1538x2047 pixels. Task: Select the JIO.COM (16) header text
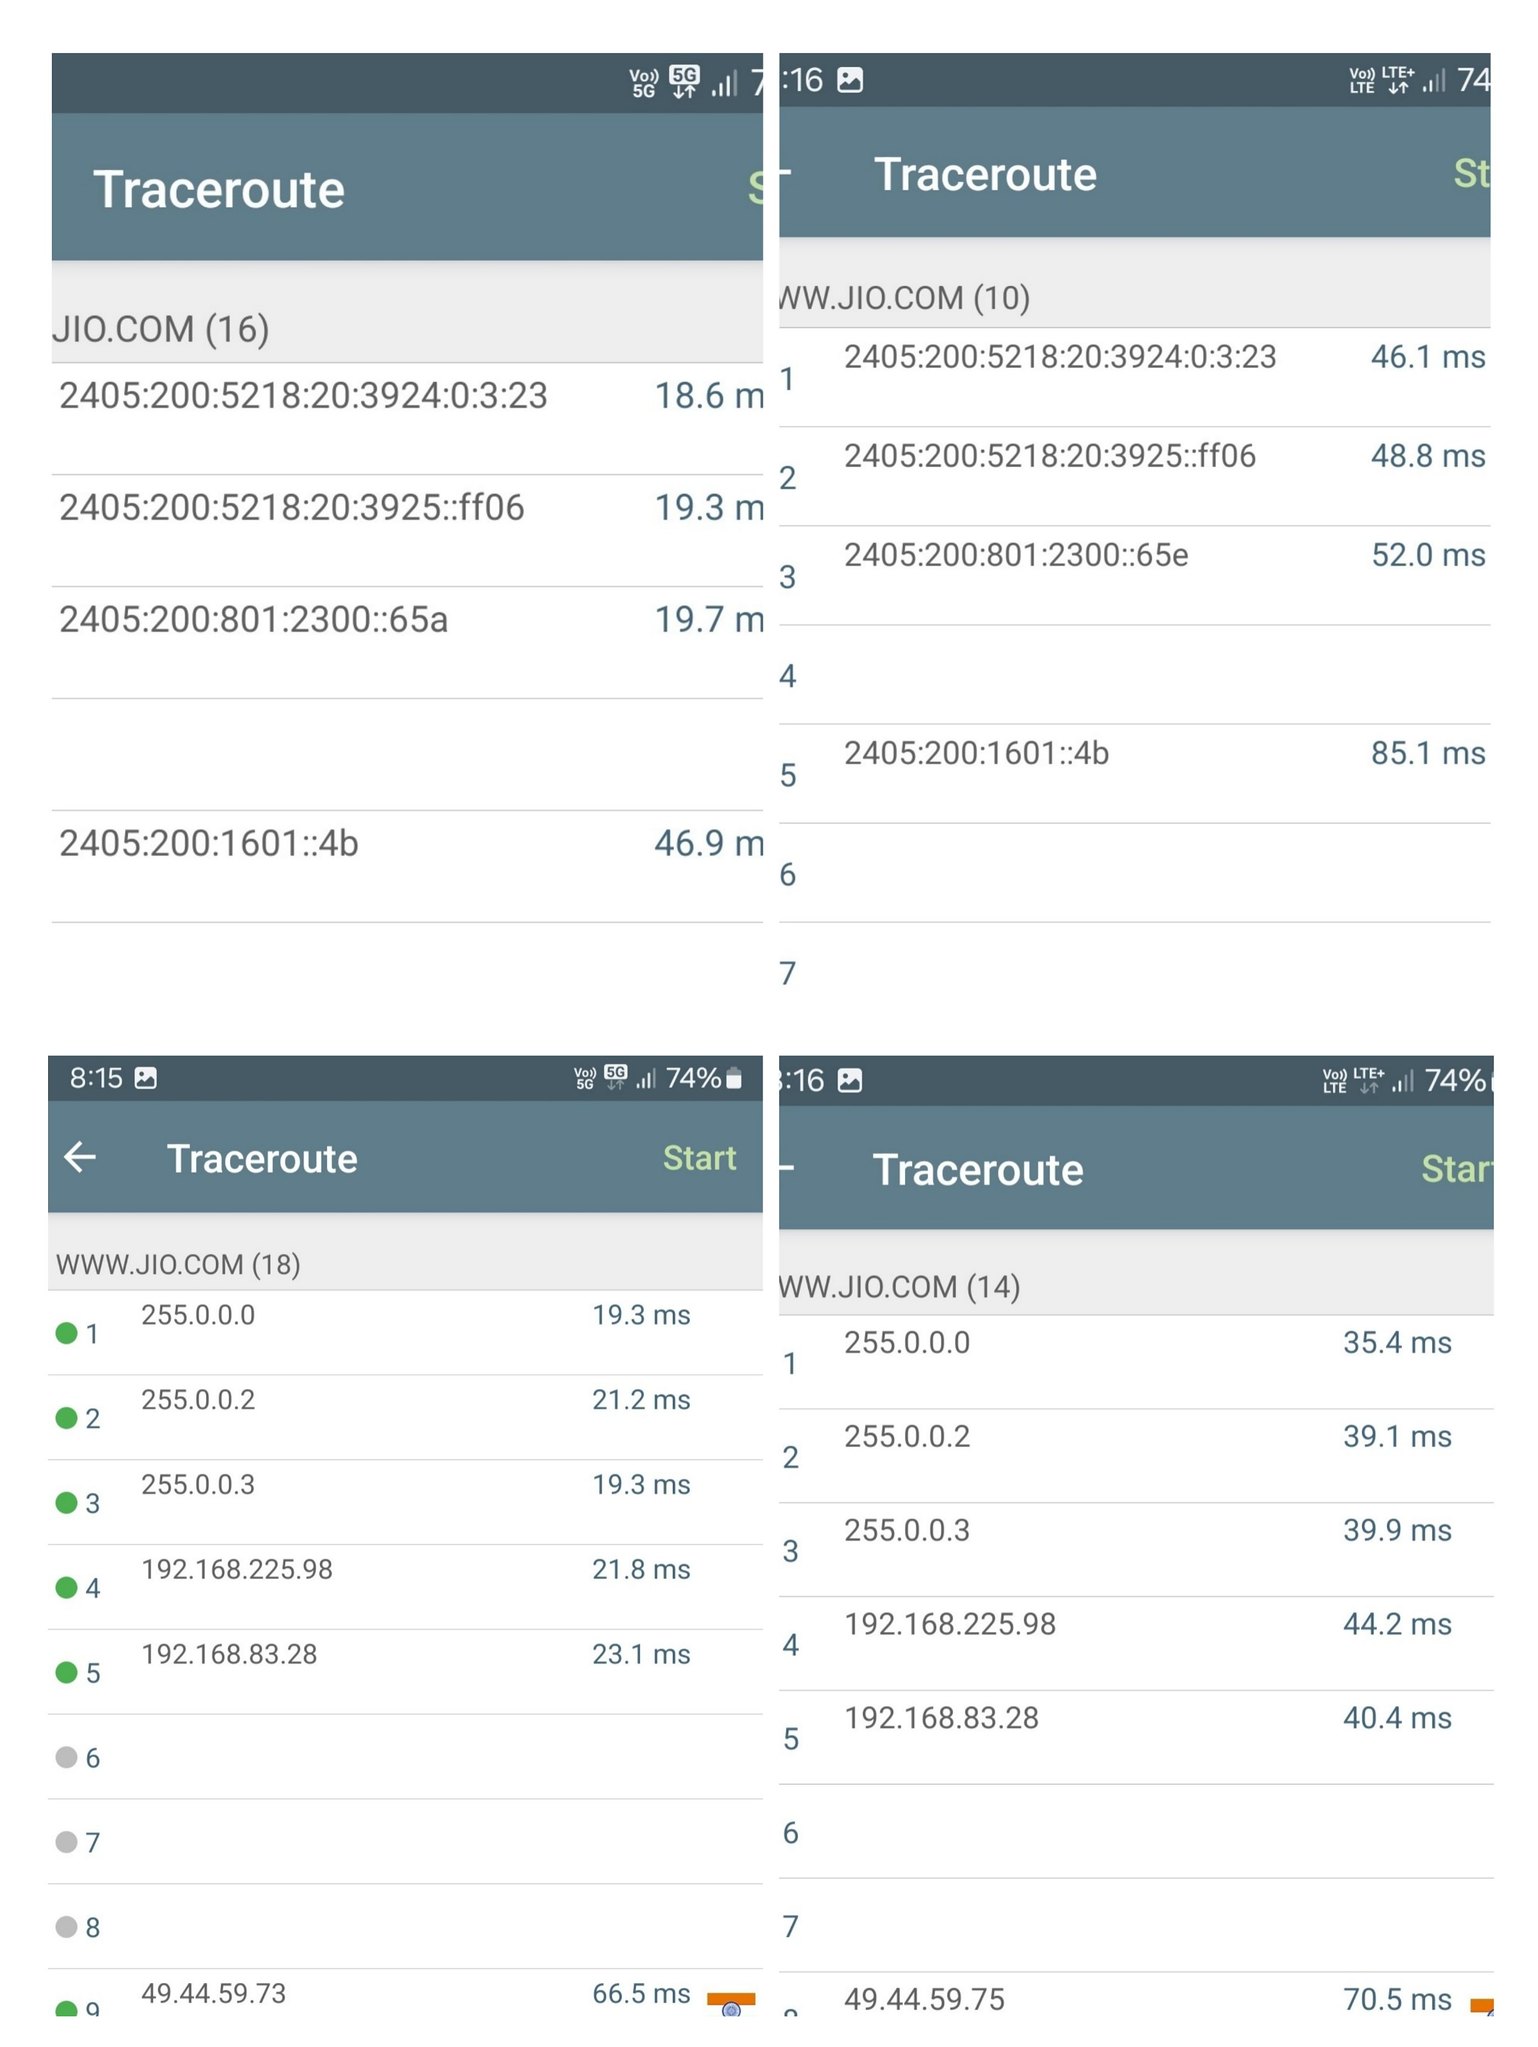(161, 329)
